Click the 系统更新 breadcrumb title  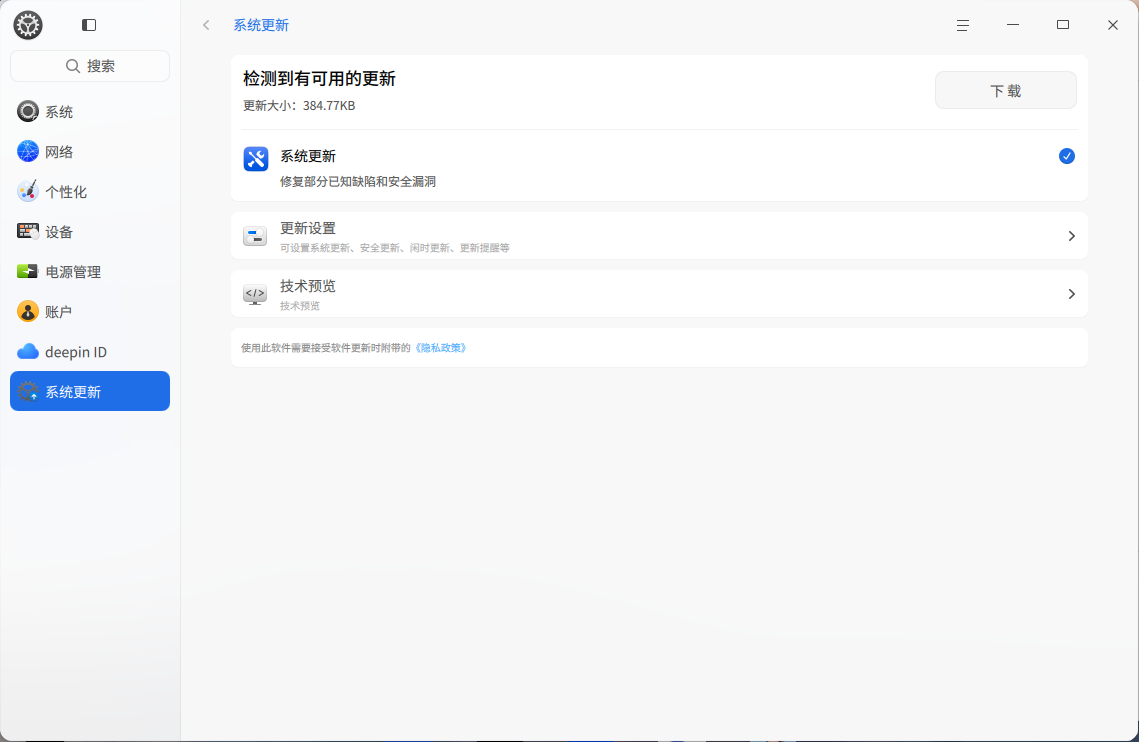(261, 25)
